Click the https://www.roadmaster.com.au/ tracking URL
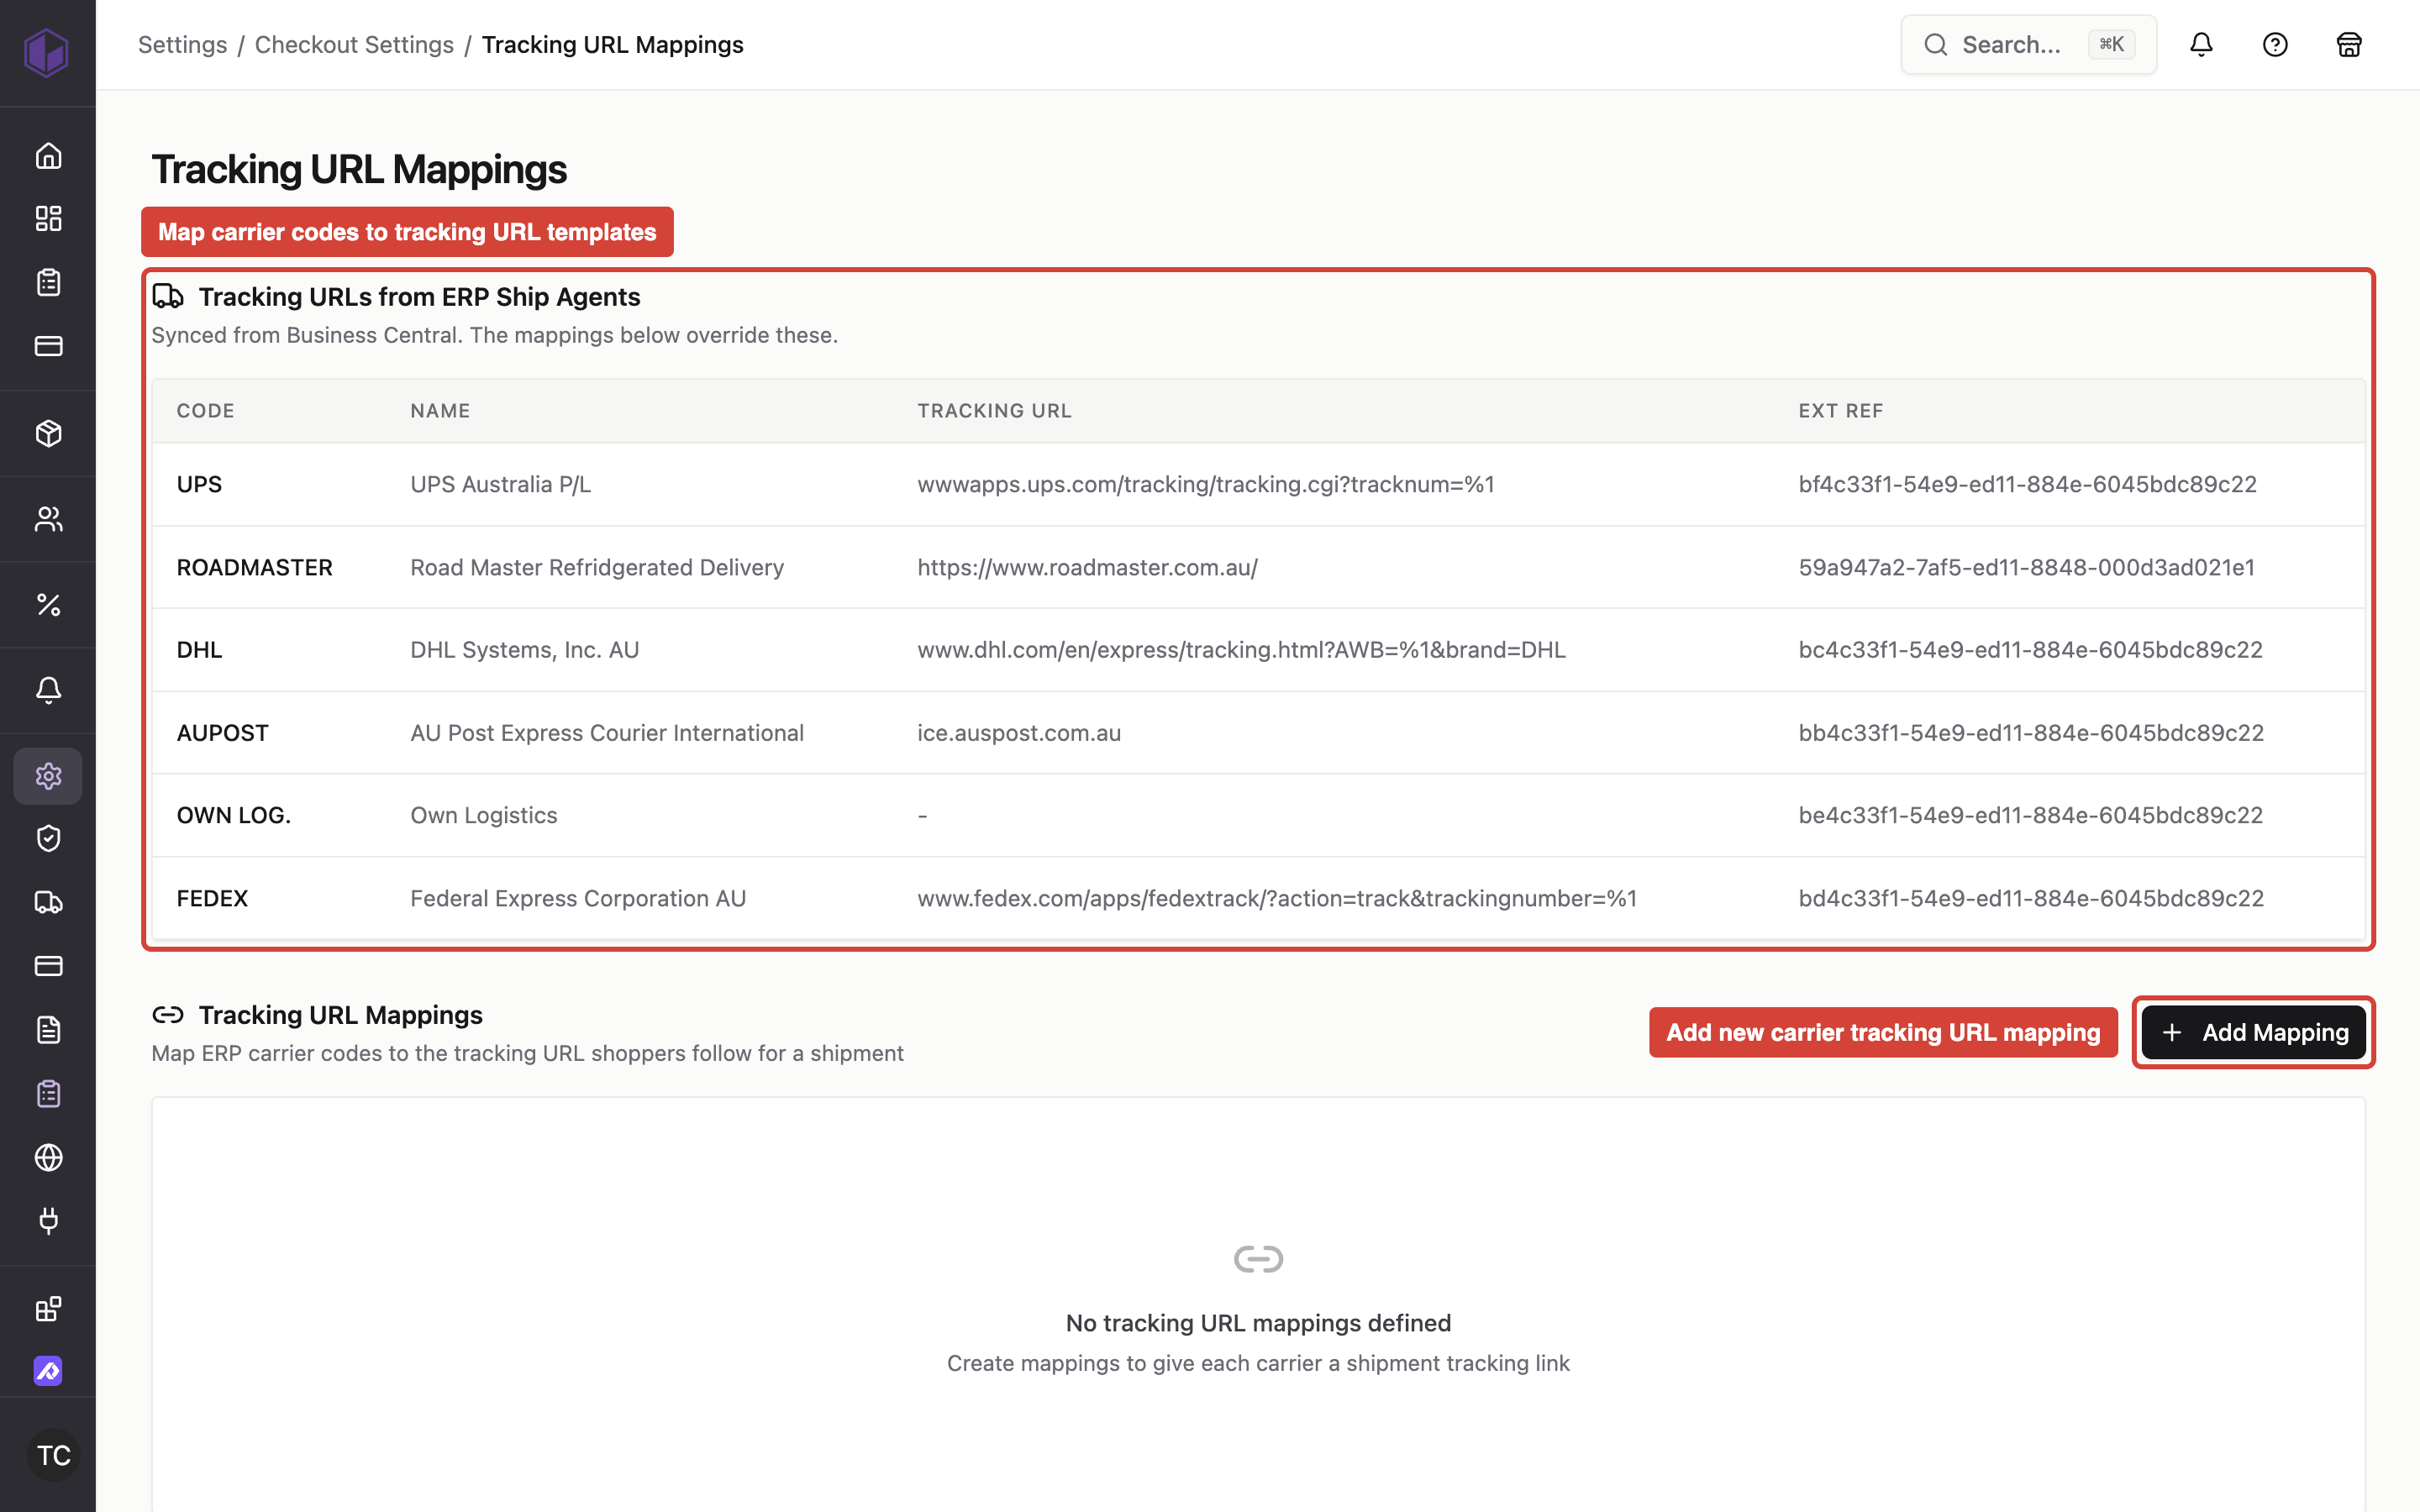The image size is (2420, 1512). pyautogui.click(x=1087, y=567)
